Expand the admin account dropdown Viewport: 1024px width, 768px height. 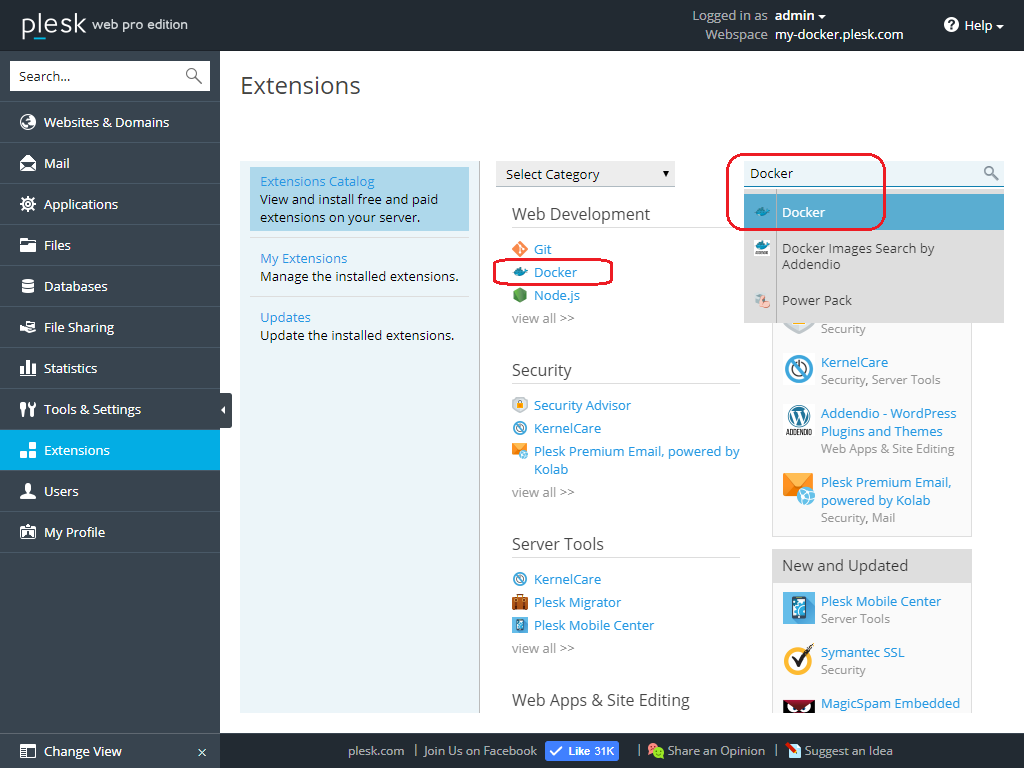point(801,16)
